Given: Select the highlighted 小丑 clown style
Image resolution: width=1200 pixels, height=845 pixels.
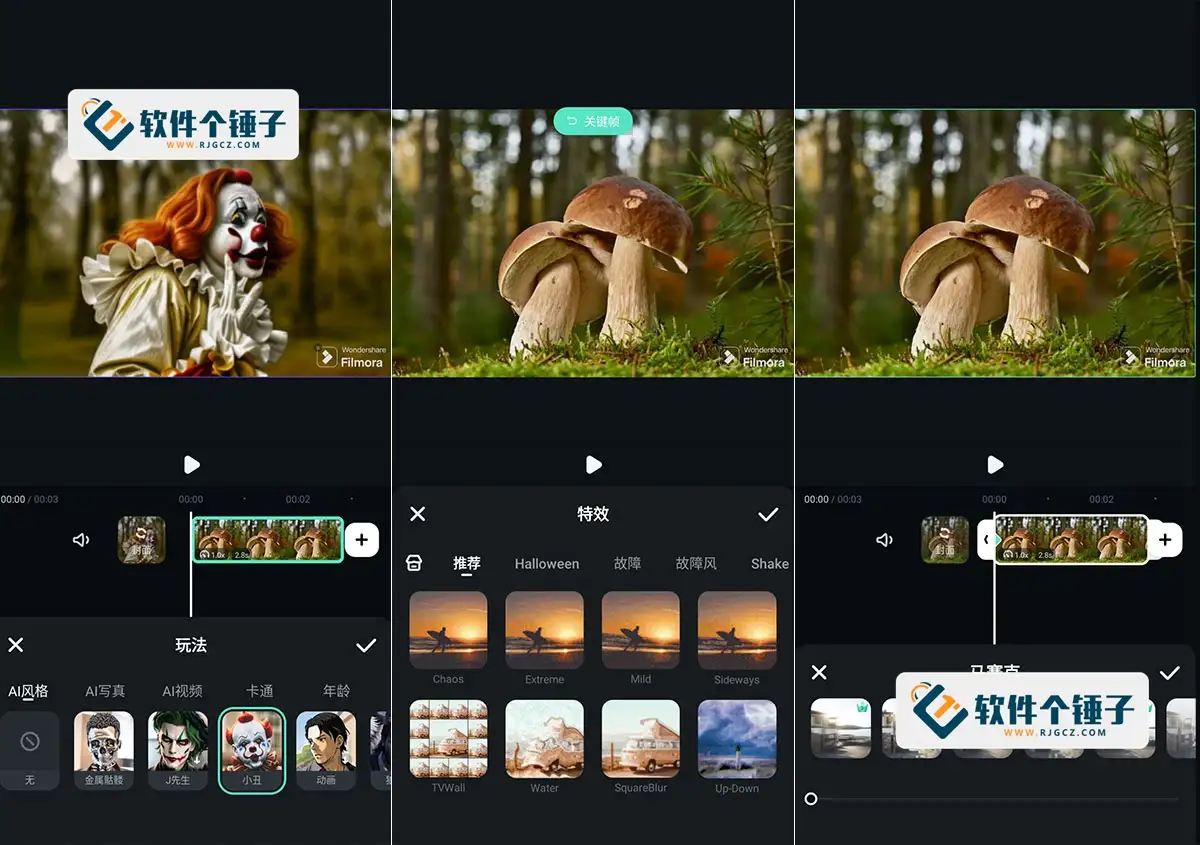Looking at the screenshot, I should click(251, 750).
